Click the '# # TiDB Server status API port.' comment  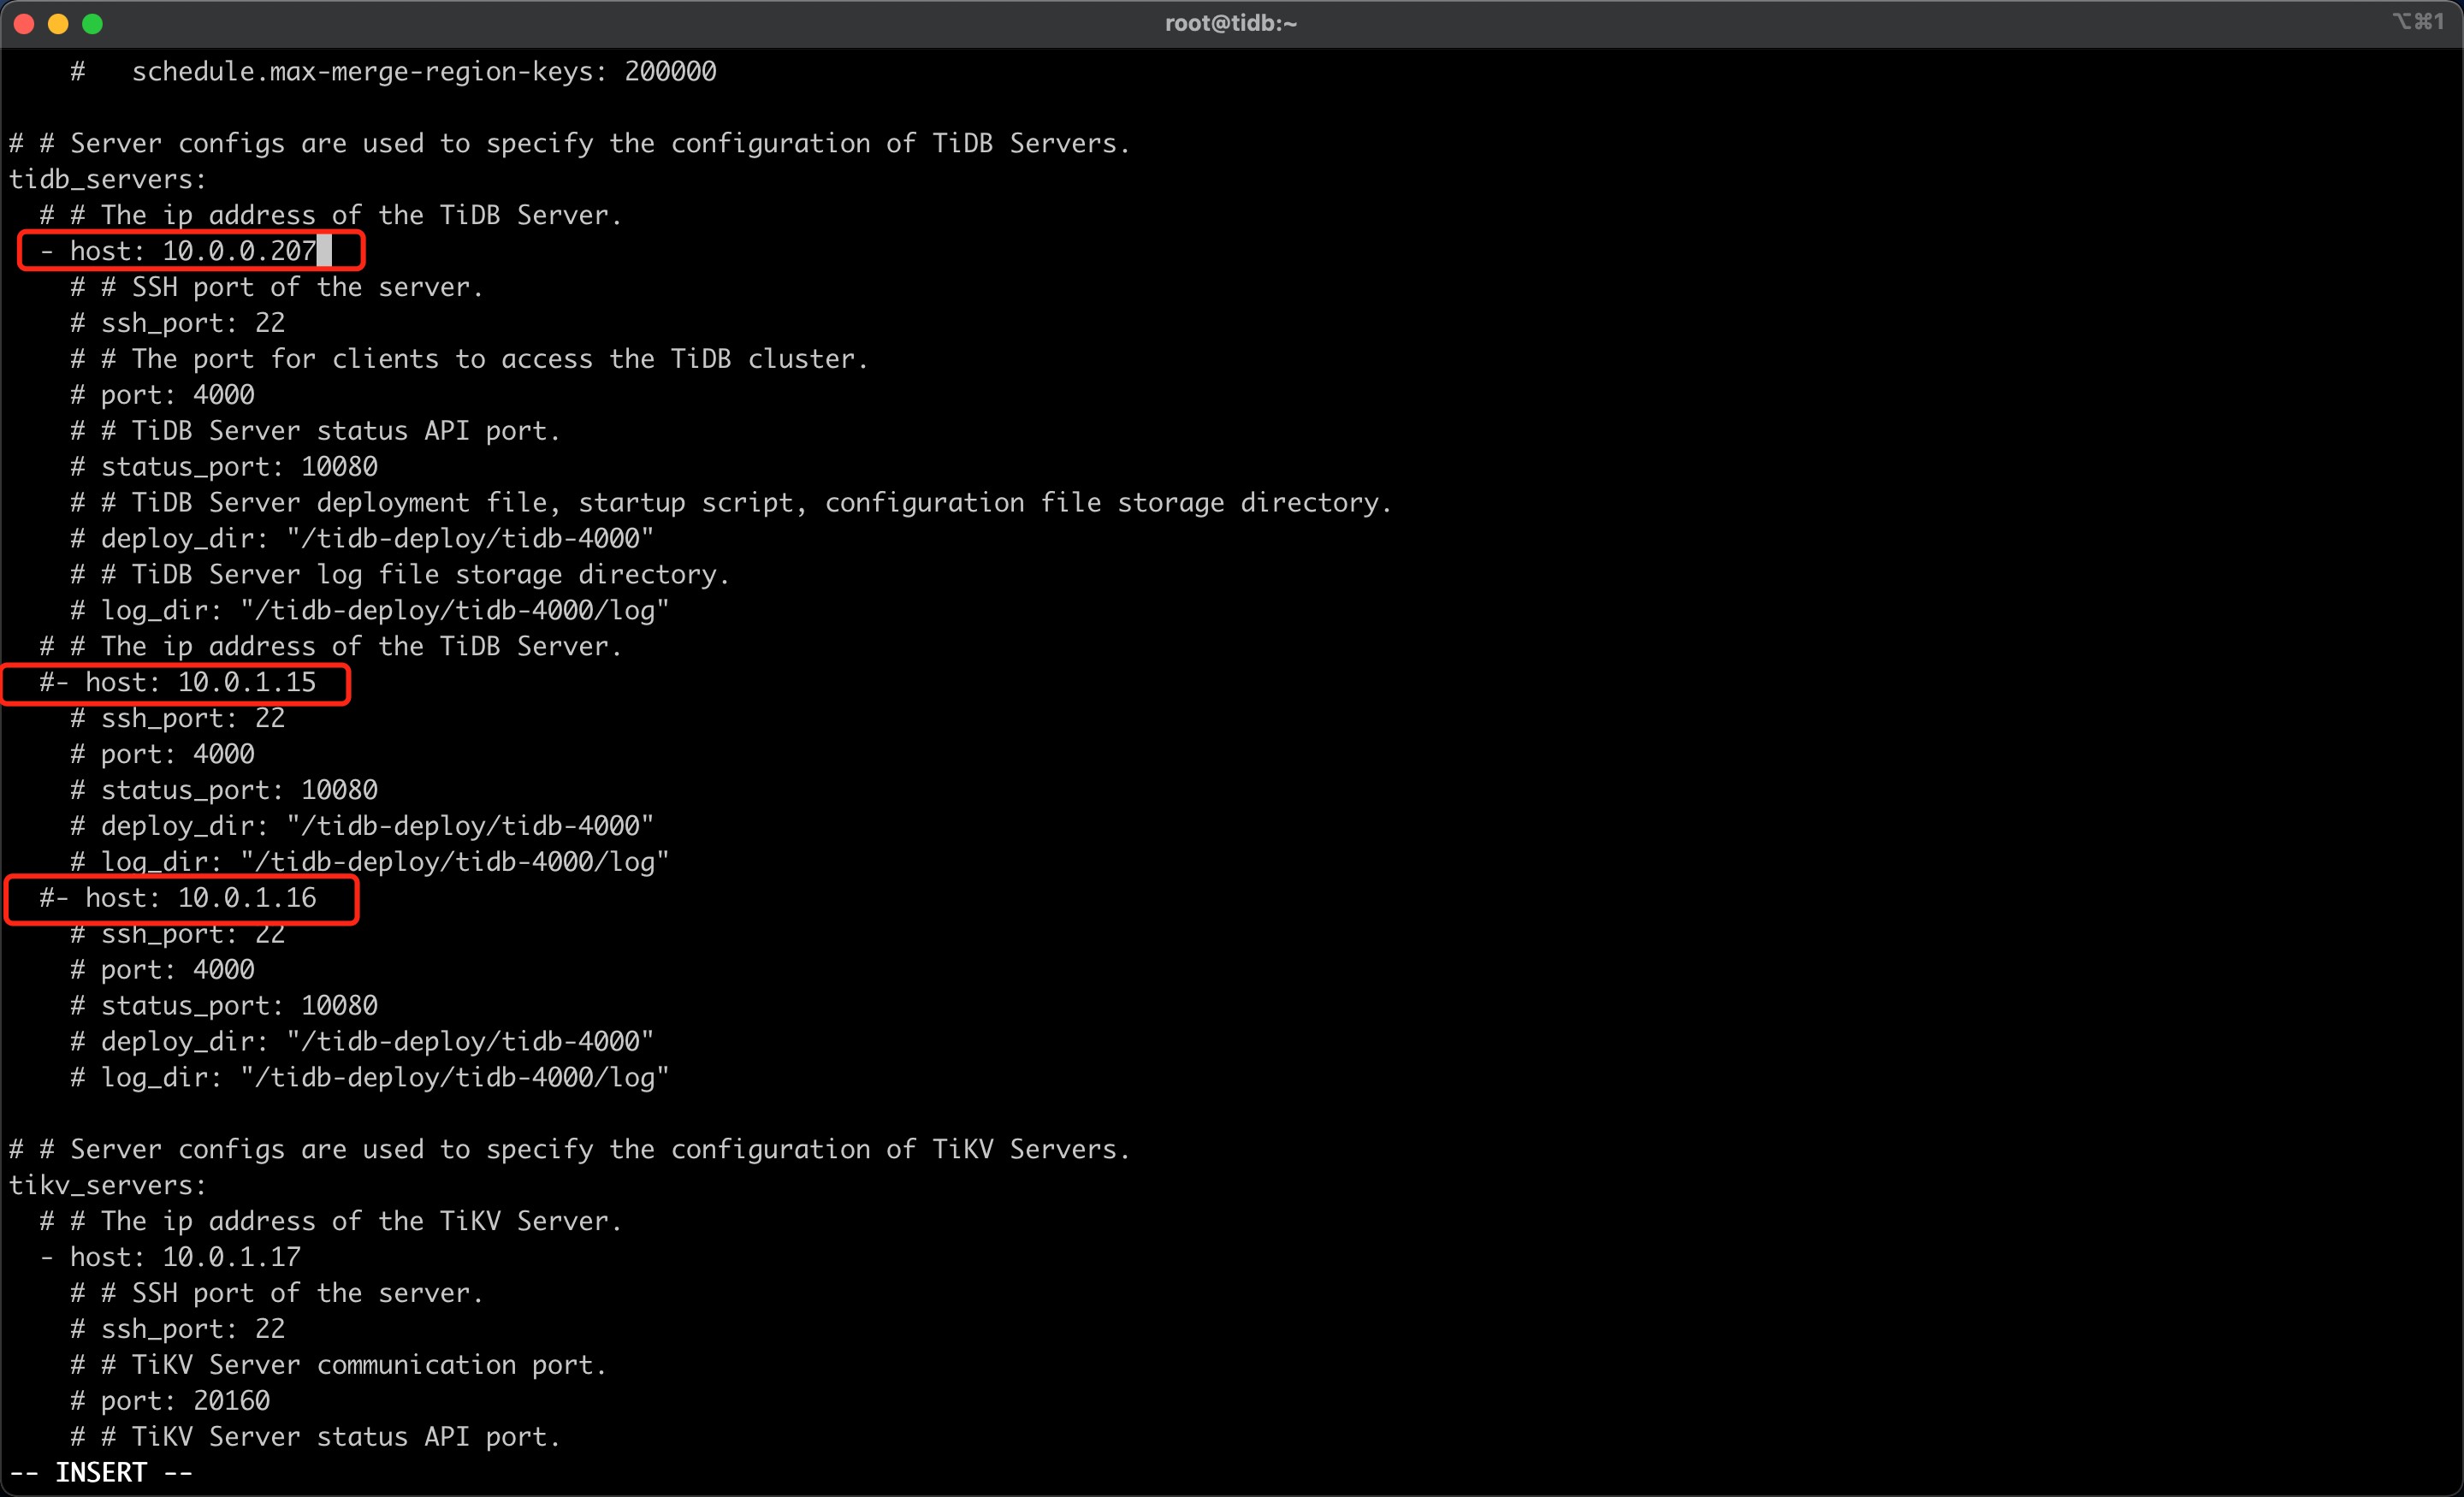pos(315,431)
